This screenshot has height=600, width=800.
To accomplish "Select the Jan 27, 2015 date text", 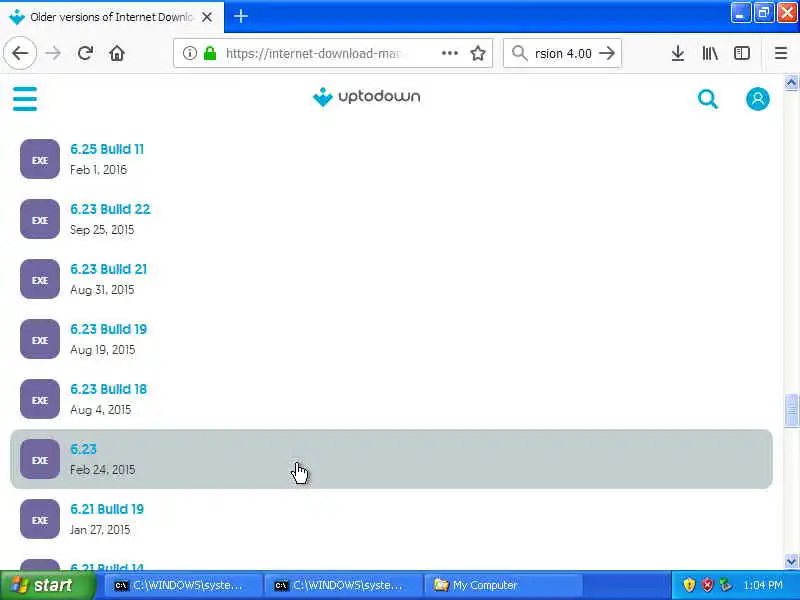I will point(100,530).
